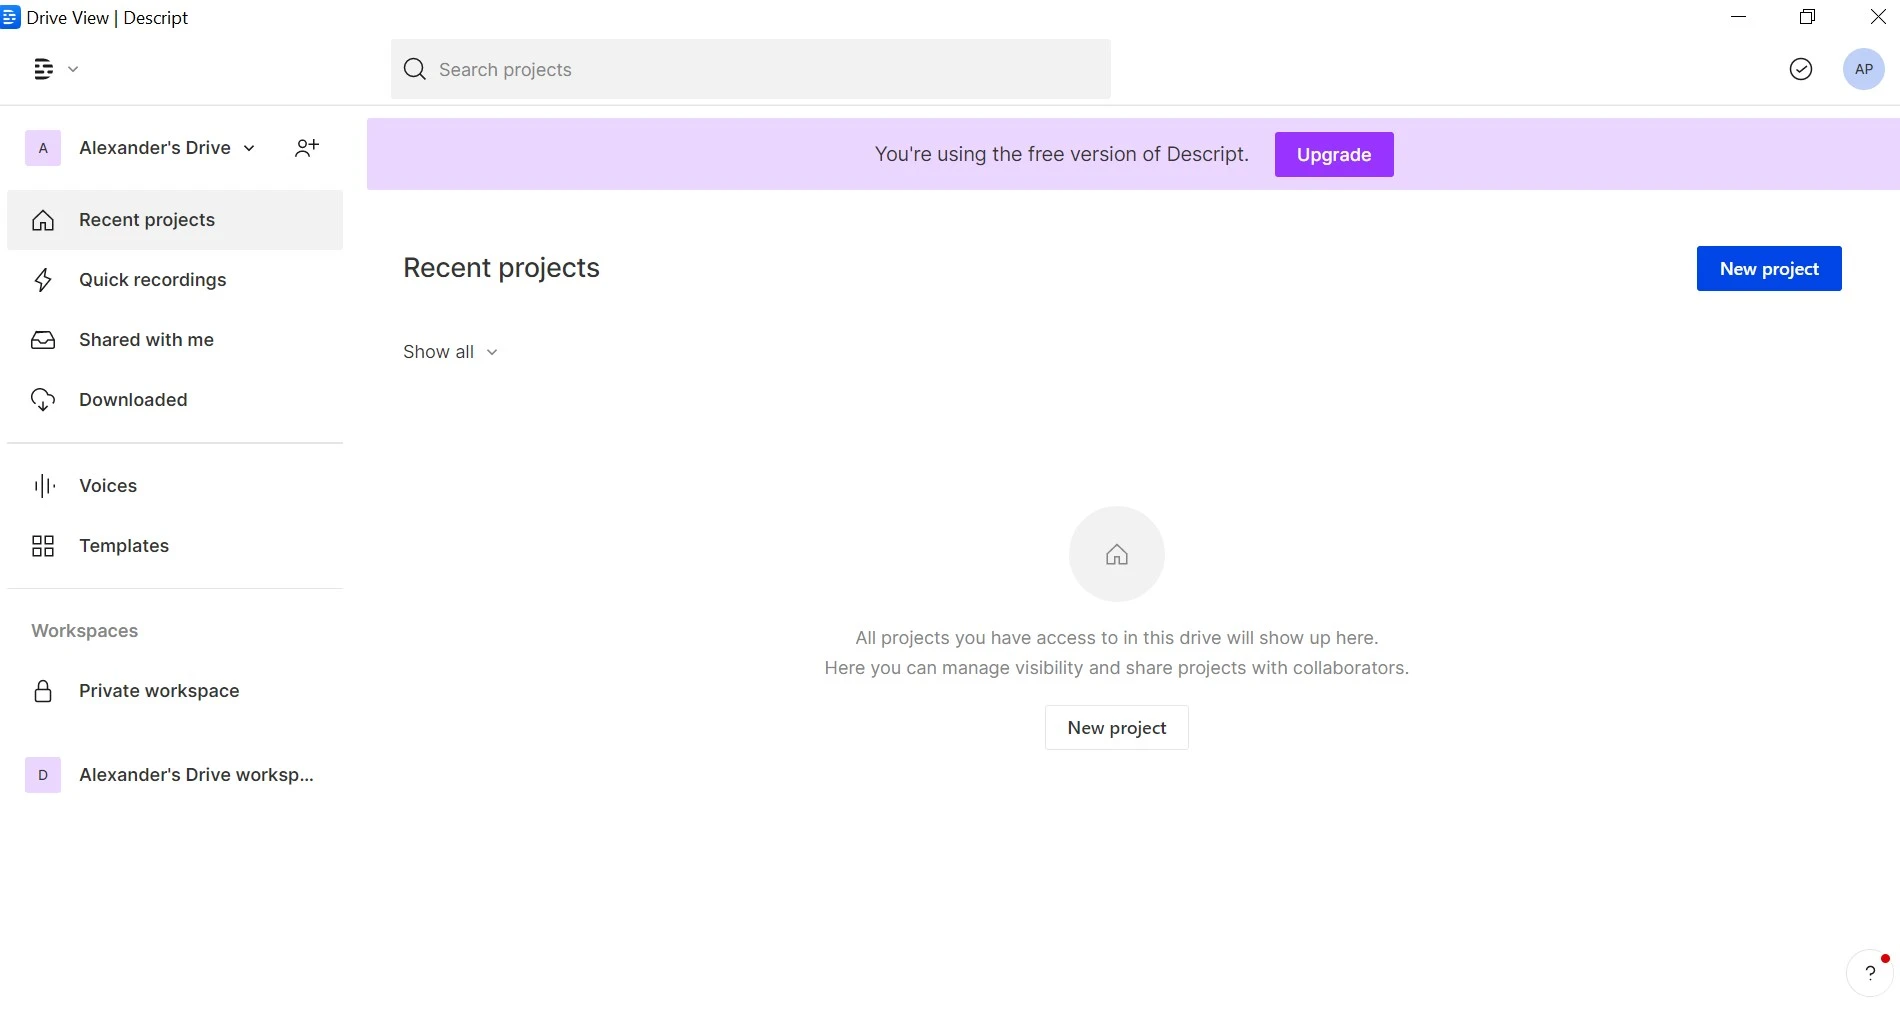Screen dimensions: 1900x1011
Task: Focus the Search projects field
Action: click(751, 69)
